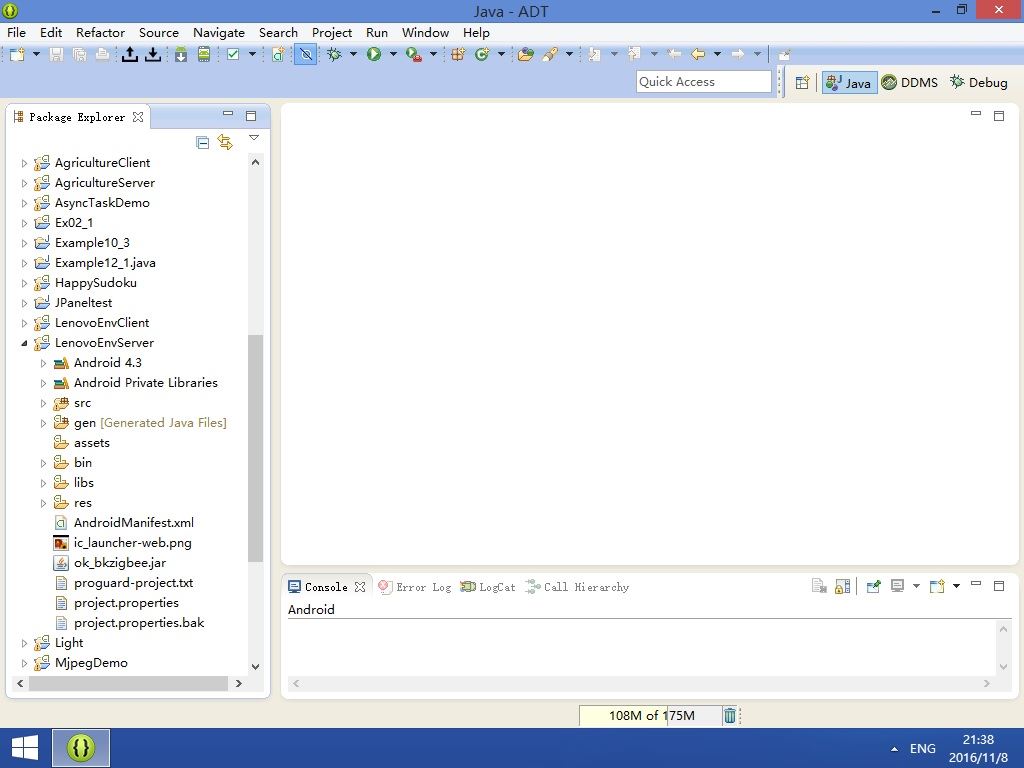Select project.properties.bak file
The height and width of the screenshot is (768, 1024).
(x=138, y=622)
